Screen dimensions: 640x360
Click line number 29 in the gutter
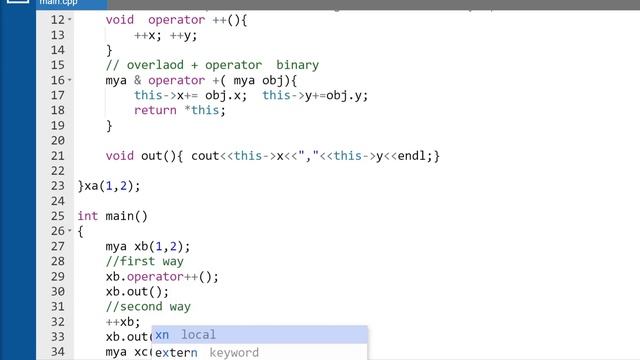coord(58,276)
